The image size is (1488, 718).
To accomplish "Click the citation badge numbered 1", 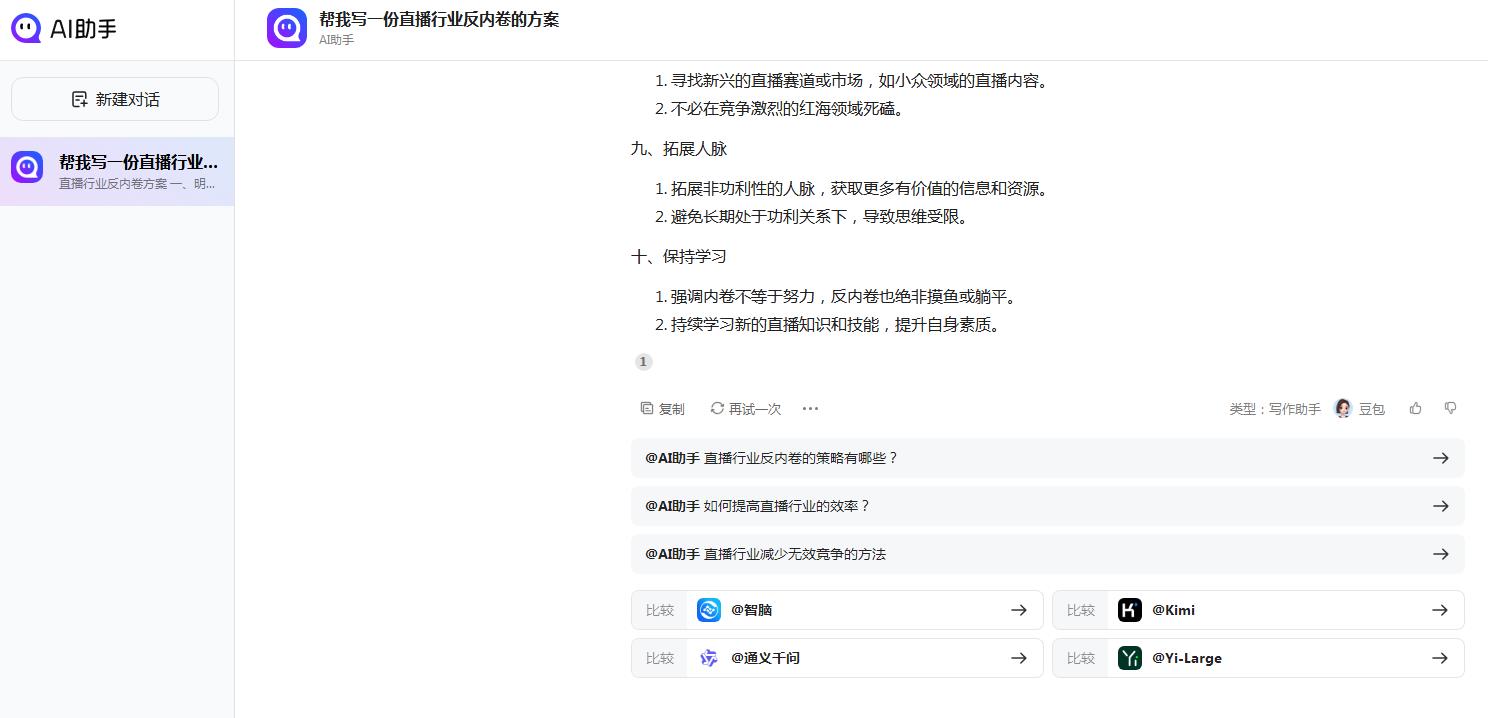I will (643, 362).
